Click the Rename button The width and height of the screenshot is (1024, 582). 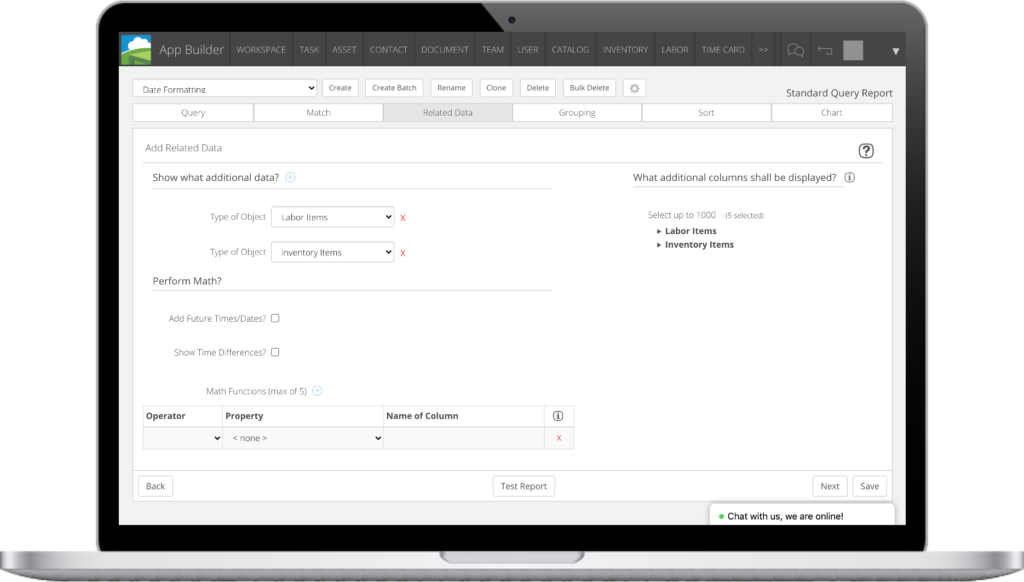click(451, 88)
